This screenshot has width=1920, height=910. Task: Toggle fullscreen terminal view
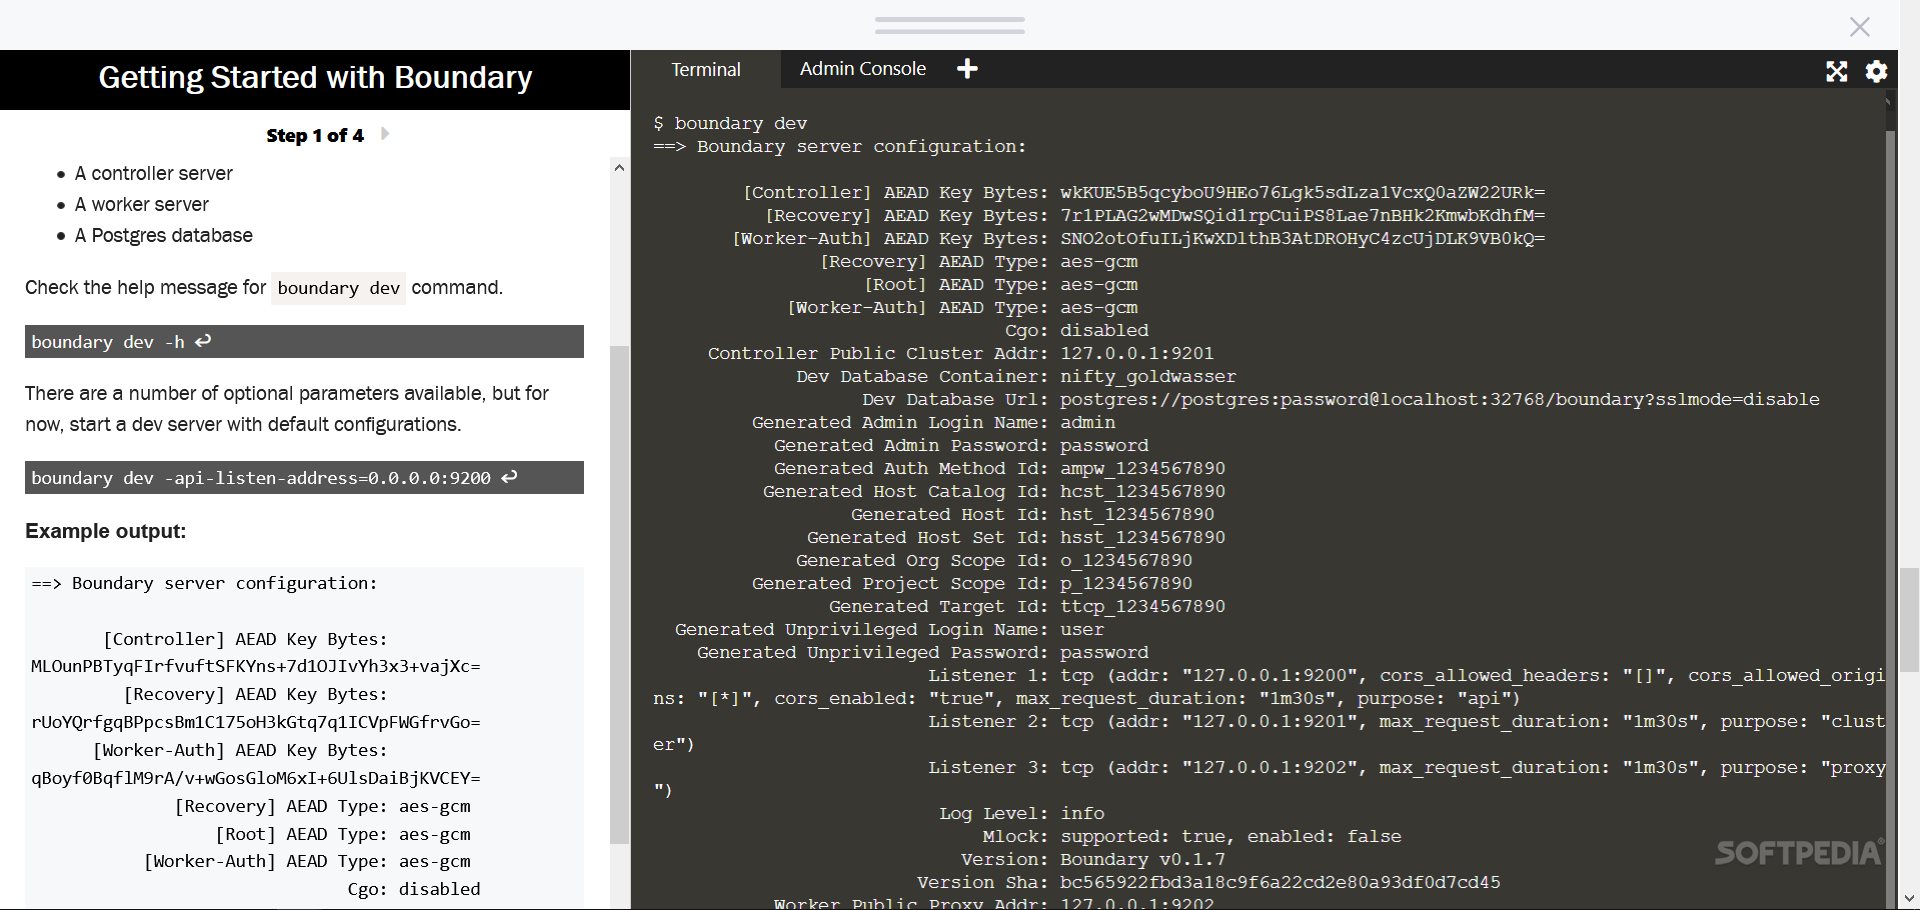[x=1837, y=71]
